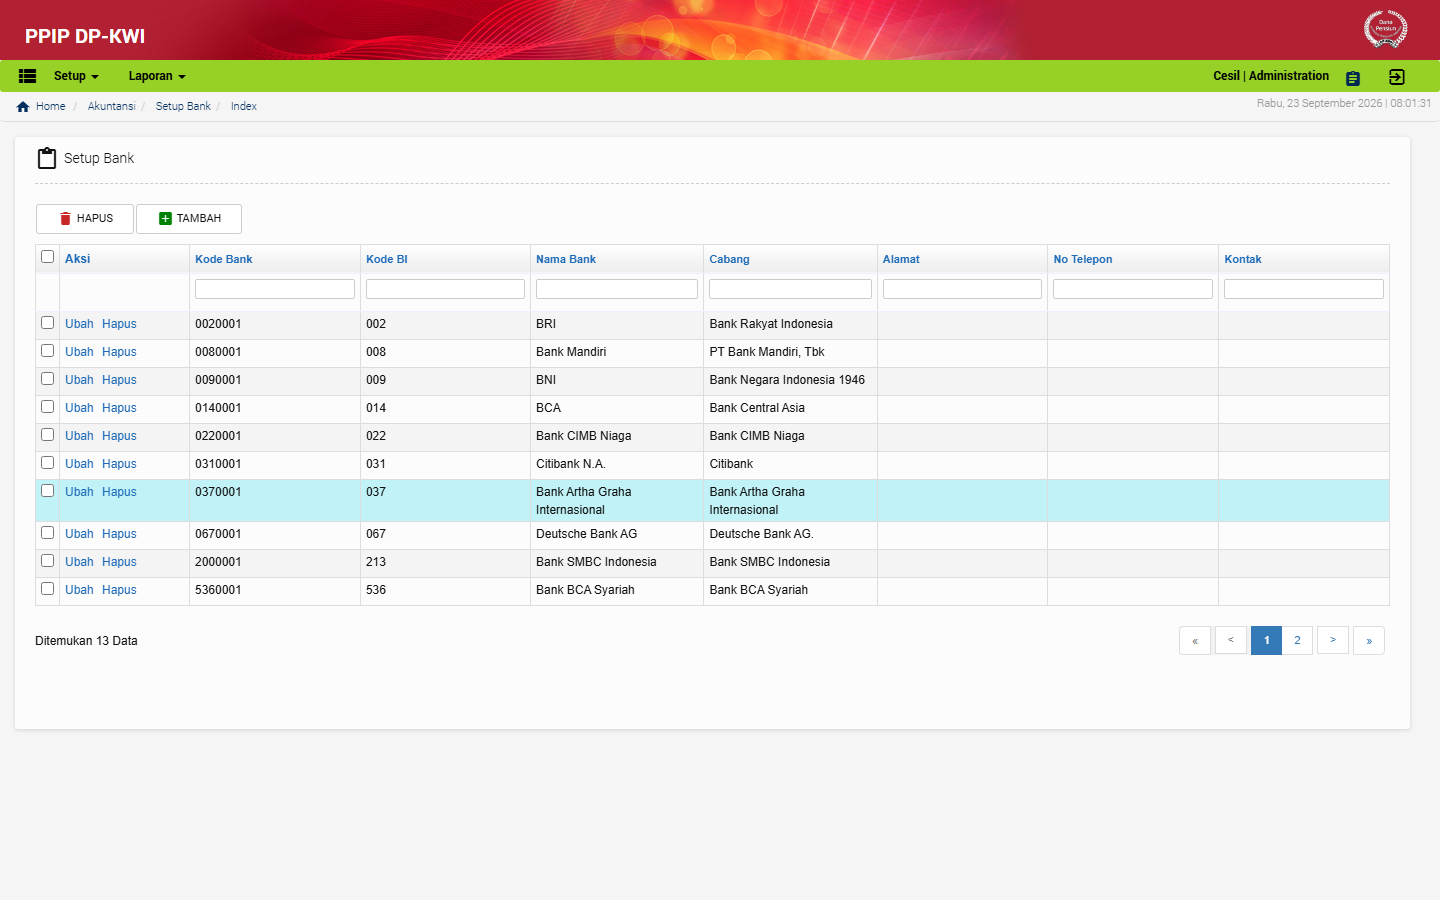This screenshot has width=1440, height=900.
Task: Sort the table by Cabang
Action: click(x=729, y=259)
